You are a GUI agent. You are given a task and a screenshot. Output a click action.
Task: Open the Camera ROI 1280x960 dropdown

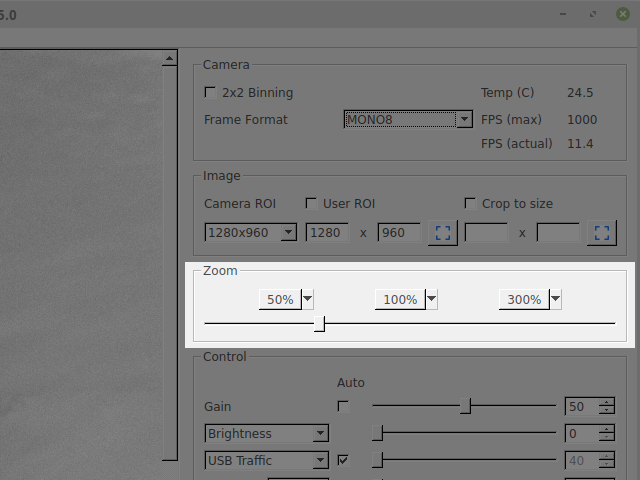[251, 232]
